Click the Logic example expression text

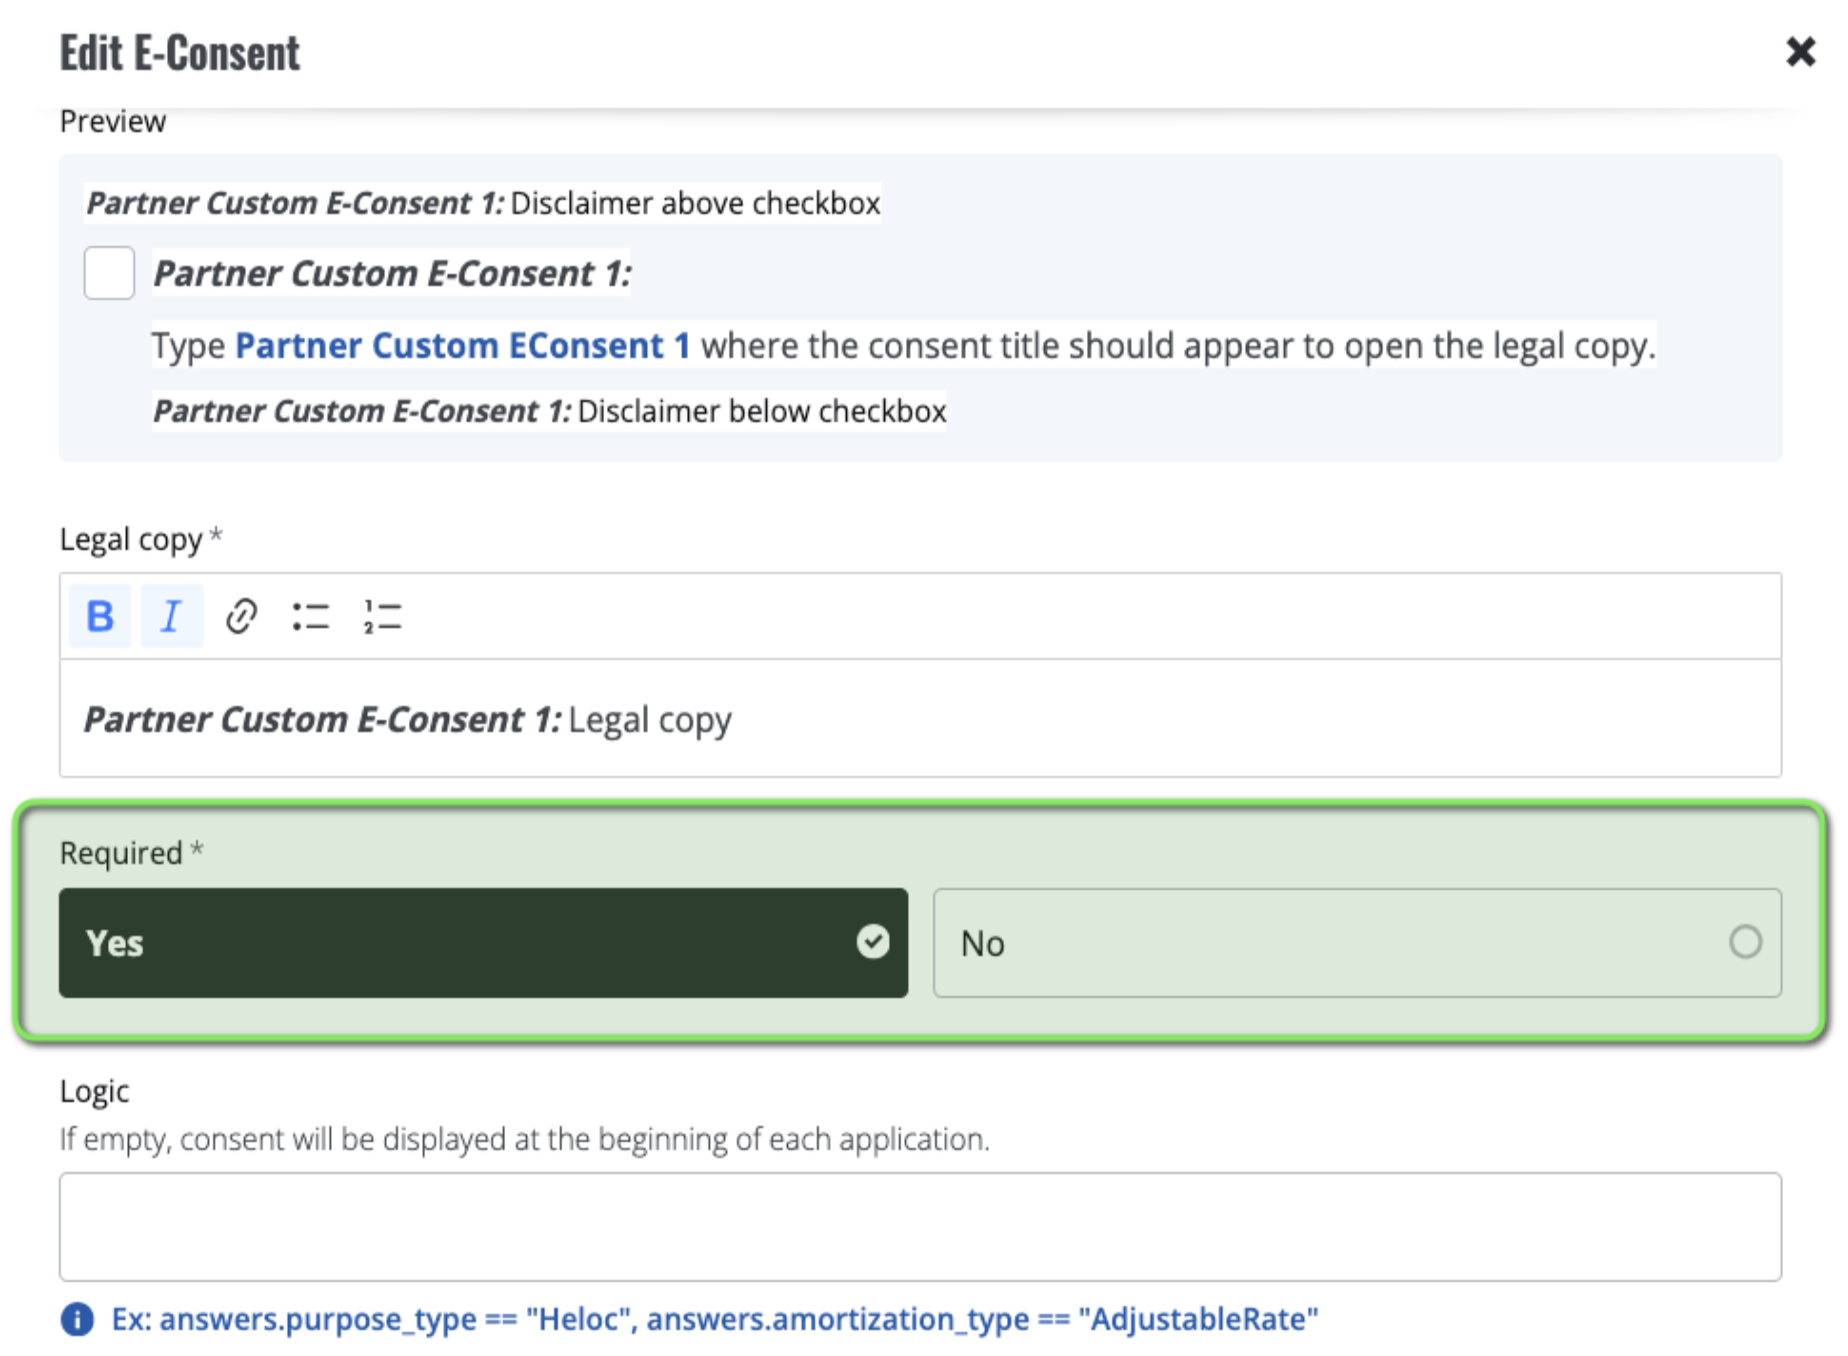pos(714,1319)
